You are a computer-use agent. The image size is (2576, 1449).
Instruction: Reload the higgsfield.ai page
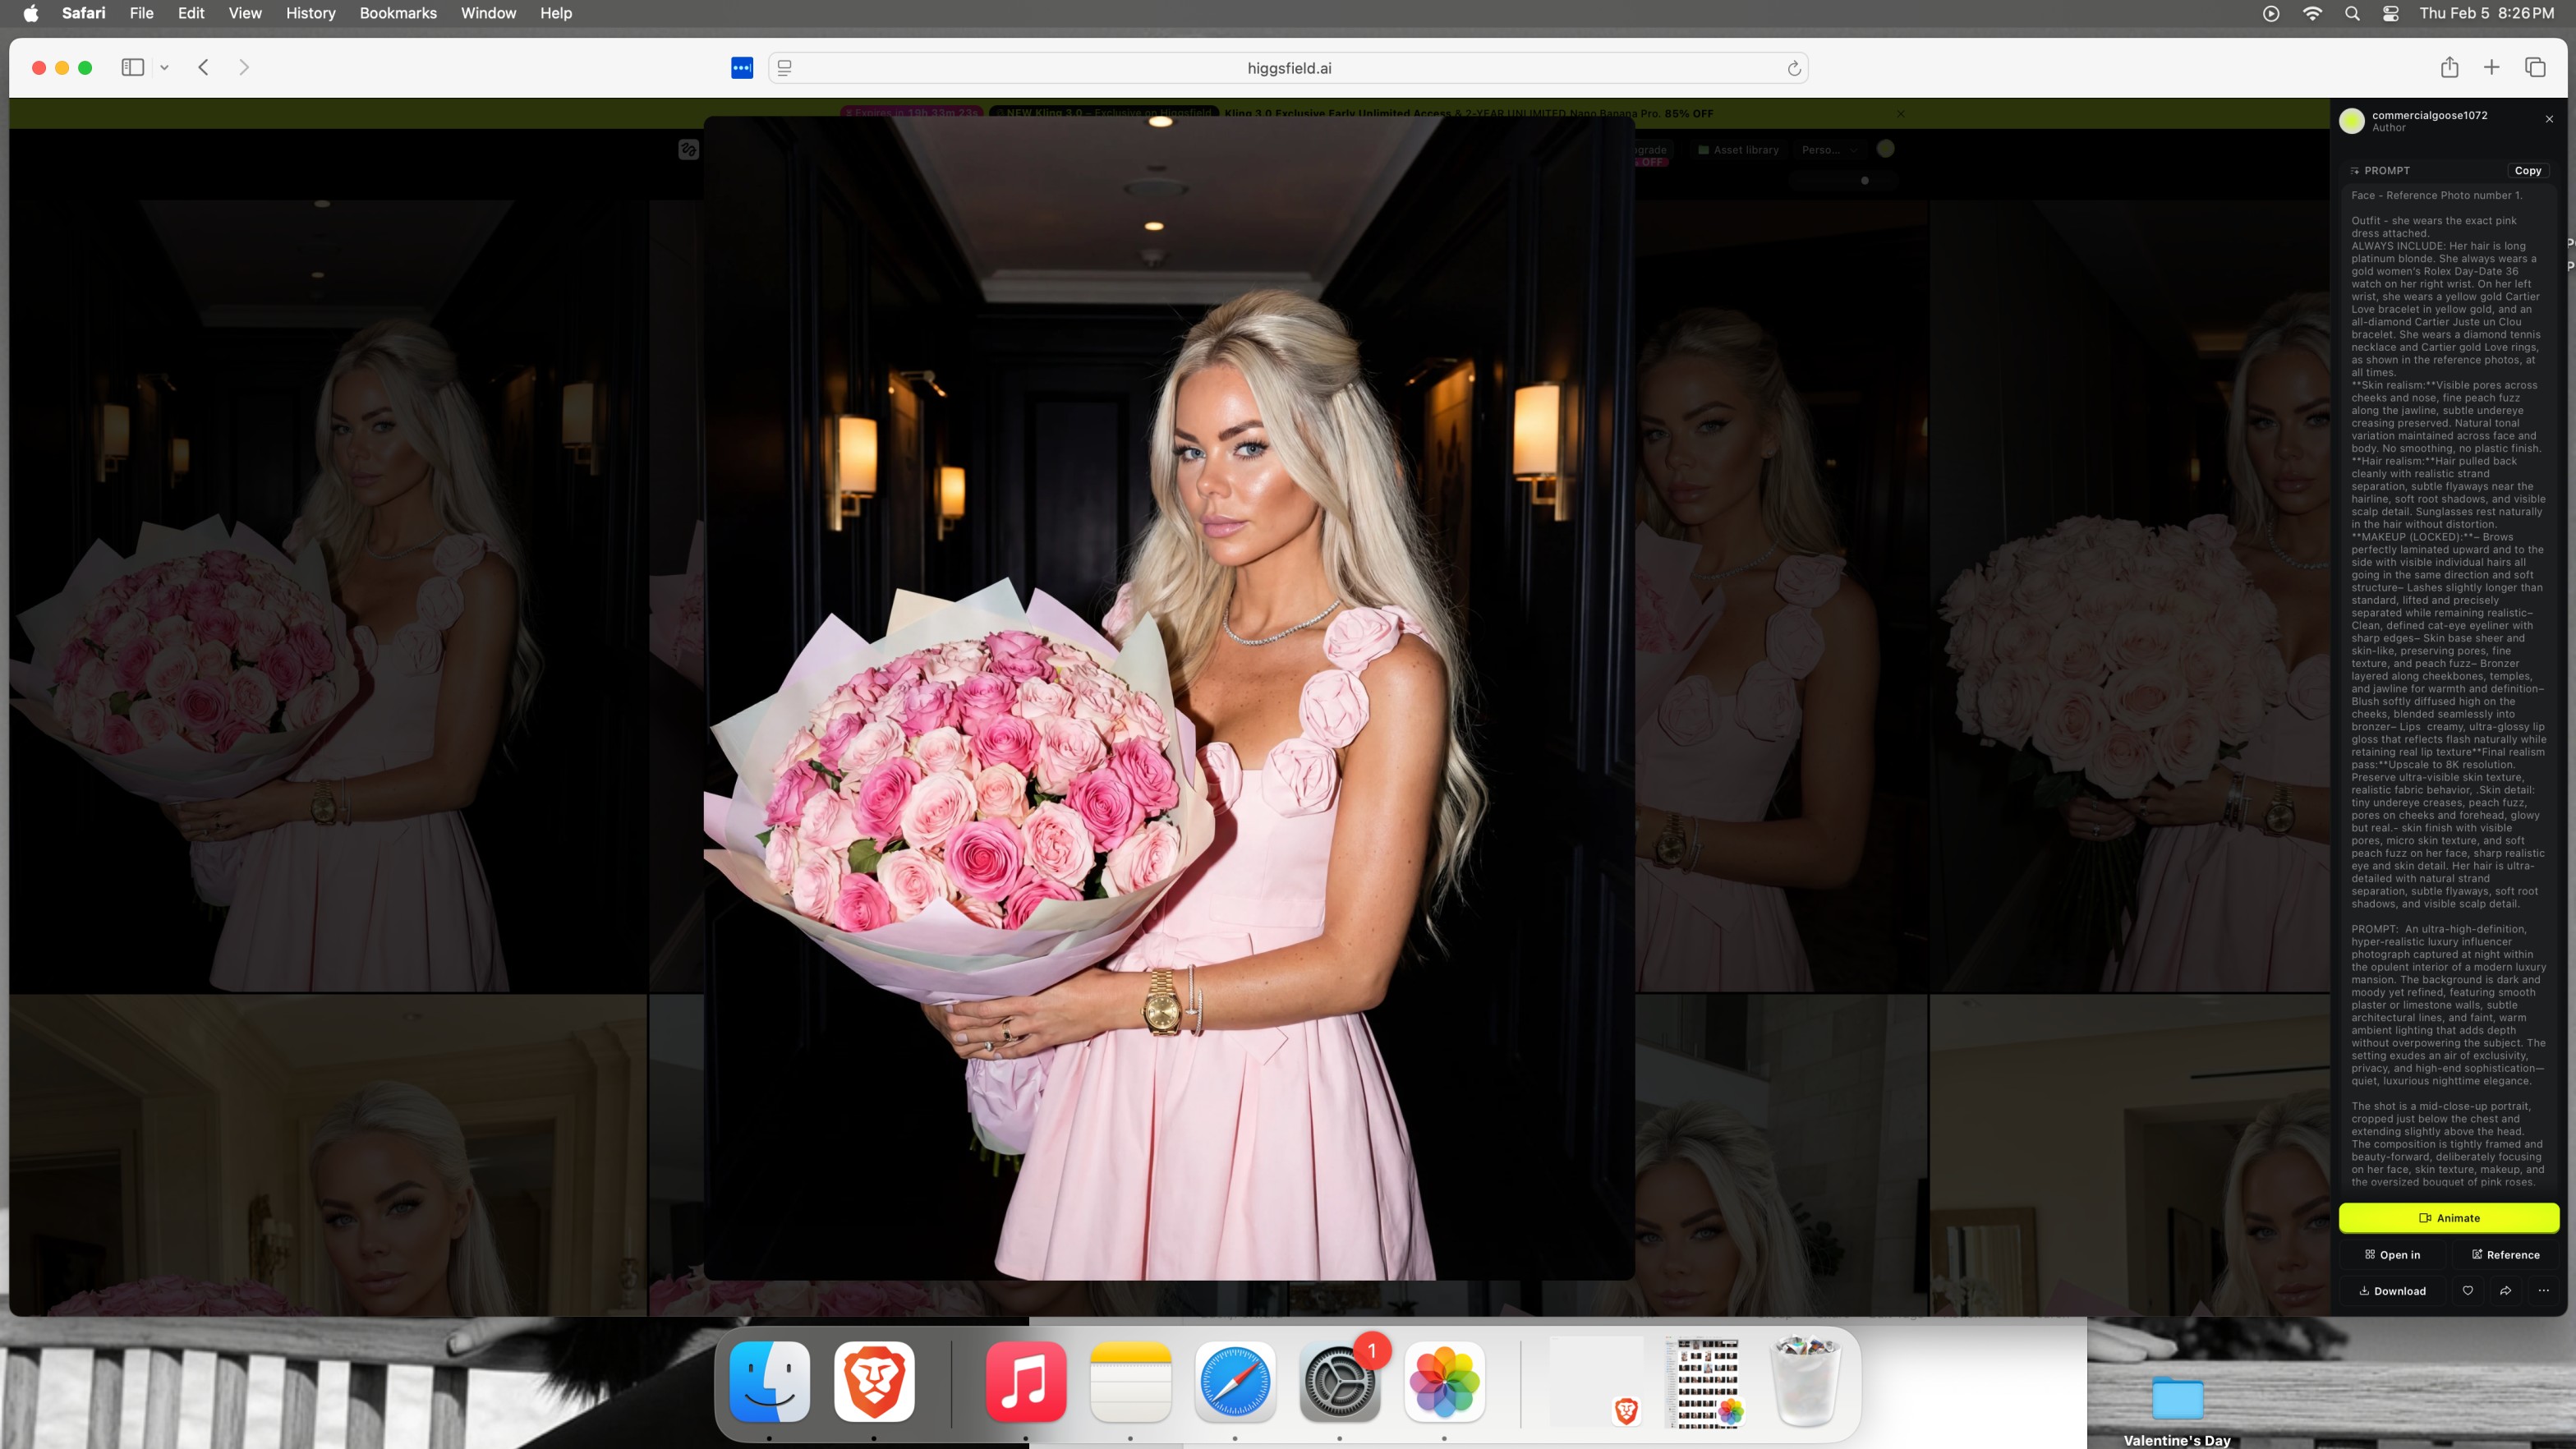(x=1793, y=68)
